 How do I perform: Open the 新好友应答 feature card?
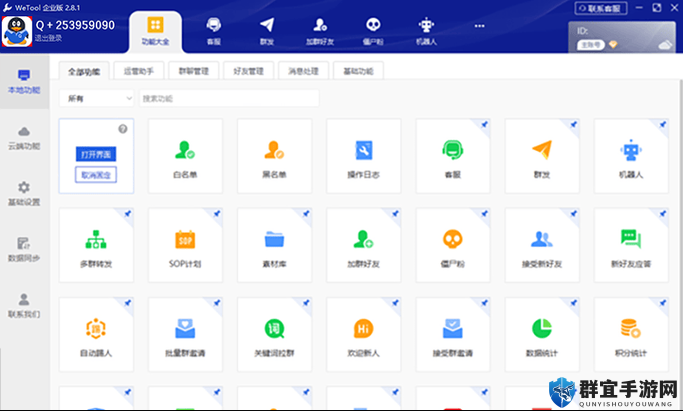[x=631, y=245]
